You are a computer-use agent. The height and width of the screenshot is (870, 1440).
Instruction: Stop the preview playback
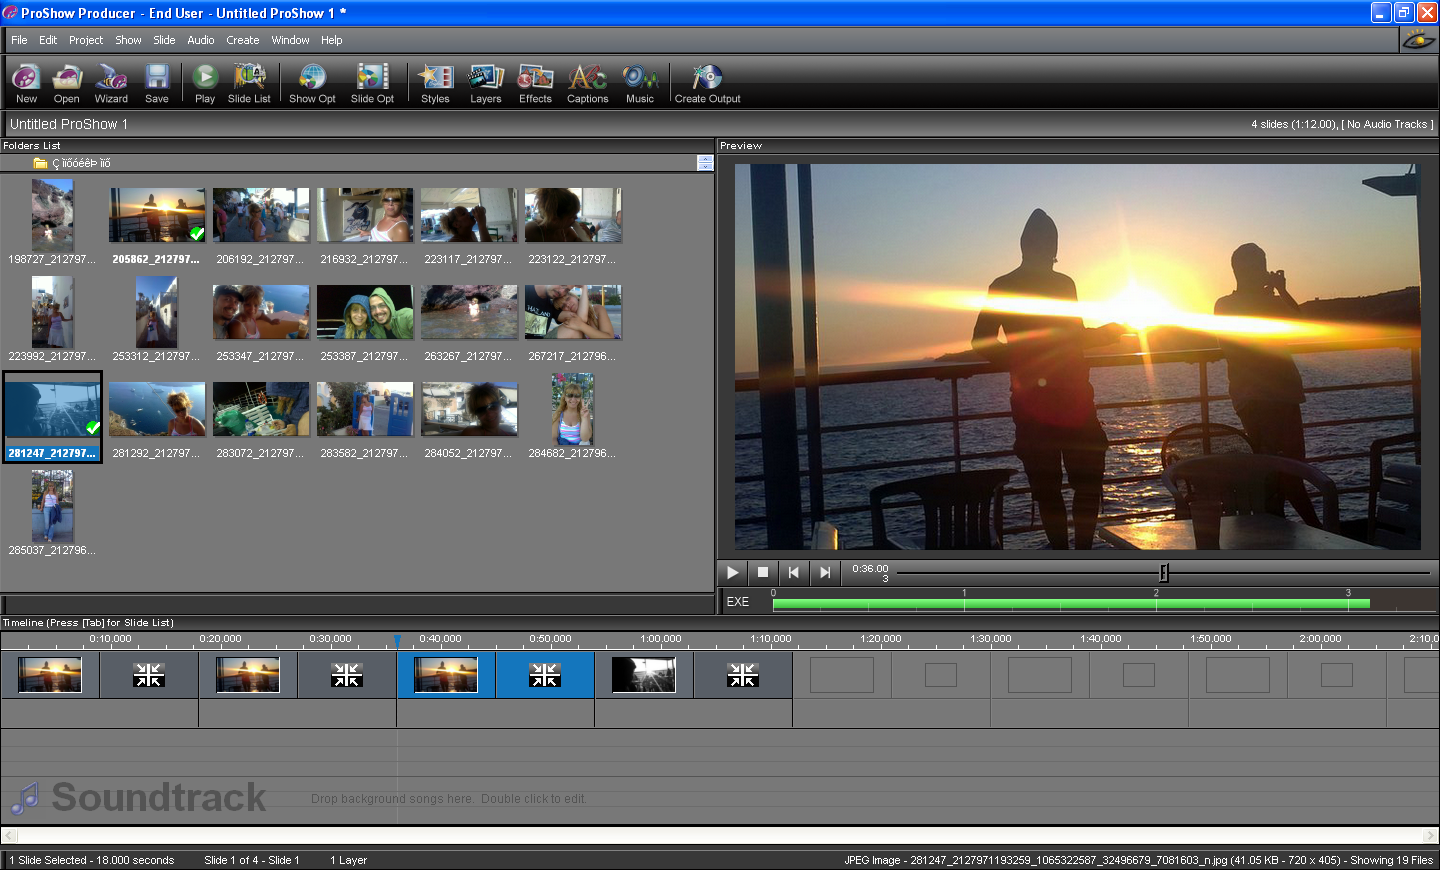[763, 572]
